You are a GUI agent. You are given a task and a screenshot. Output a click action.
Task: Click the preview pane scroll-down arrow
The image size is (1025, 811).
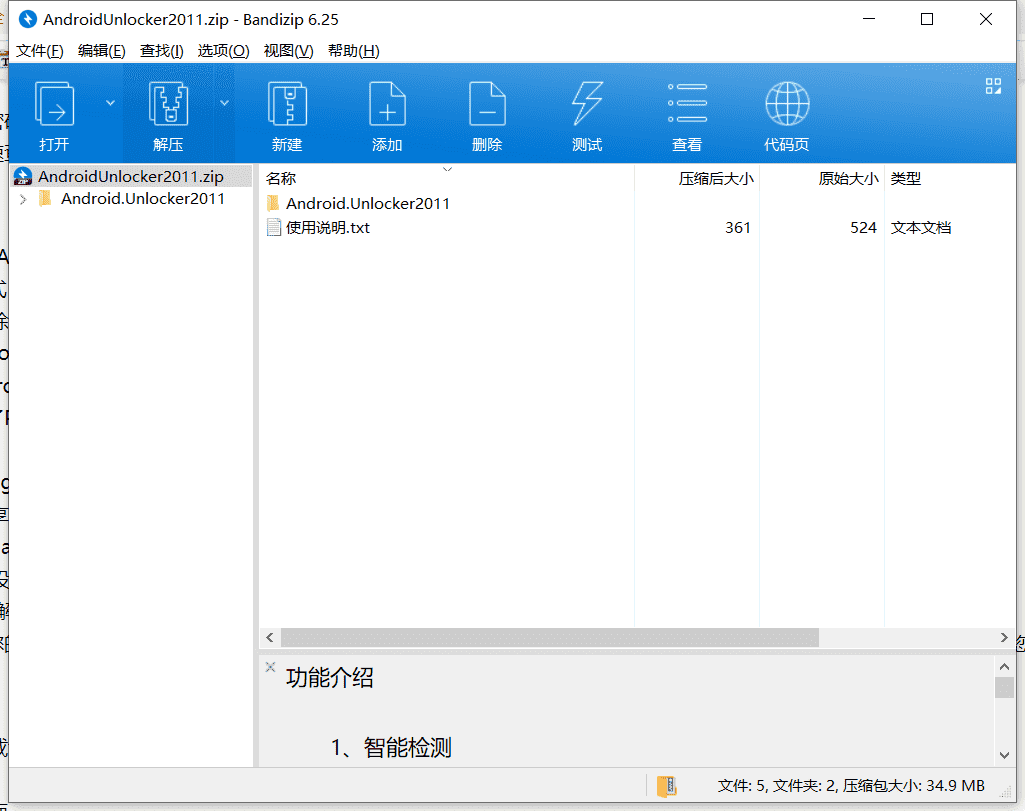(x=1004, y=755)
